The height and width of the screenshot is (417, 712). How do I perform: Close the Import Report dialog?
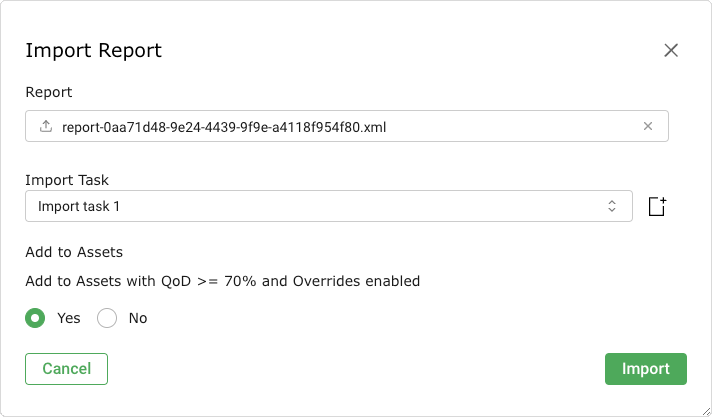(671, 51)
